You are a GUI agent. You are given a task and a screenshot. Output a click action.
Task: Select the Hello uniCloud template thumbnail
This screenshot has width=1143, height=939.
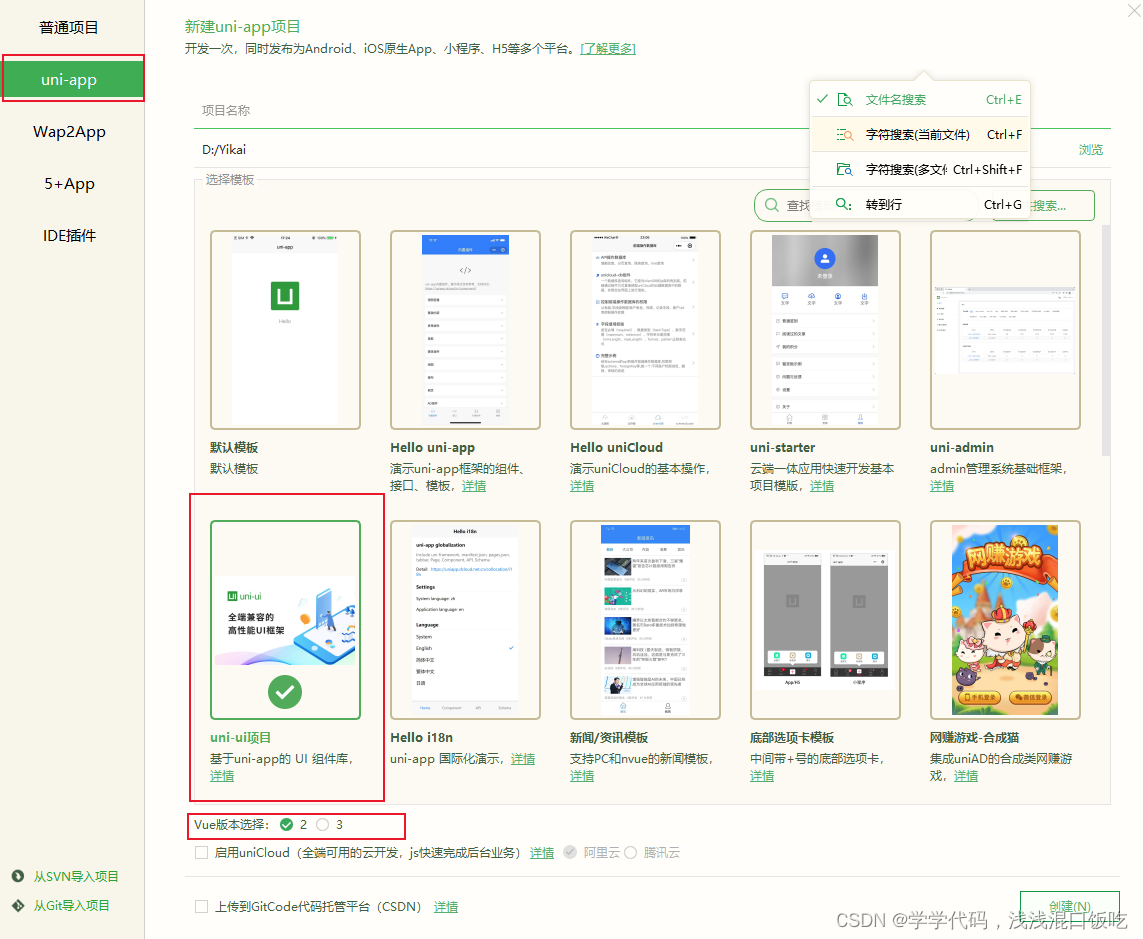click(x=645, y=330)
